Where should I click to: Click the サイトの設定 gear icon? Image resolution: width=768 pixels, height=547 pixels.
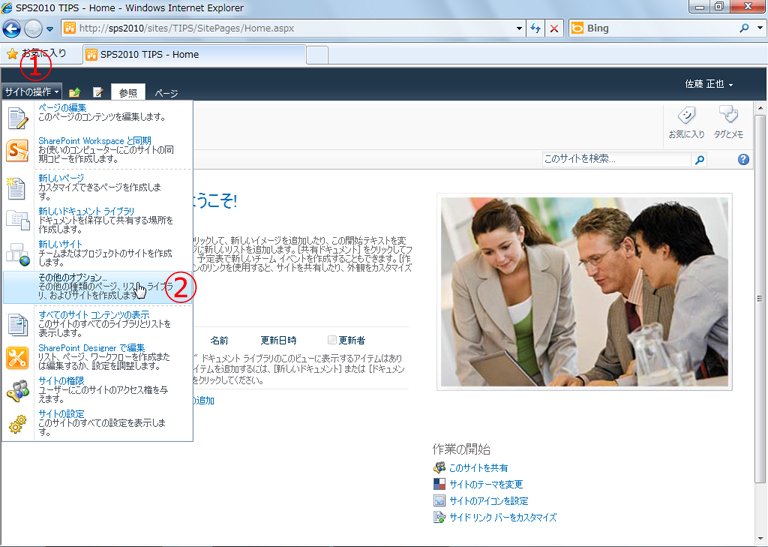18,424
